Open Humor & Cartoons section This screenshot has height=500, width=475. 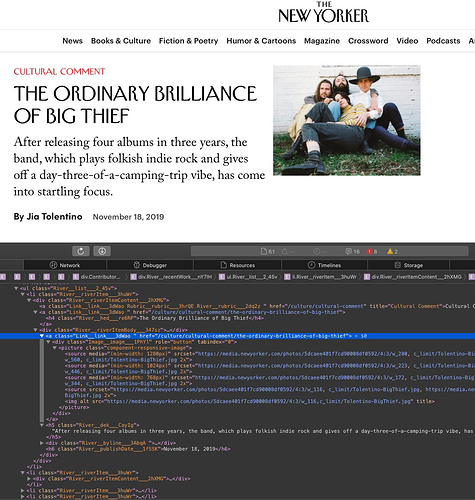click(261, 41)
